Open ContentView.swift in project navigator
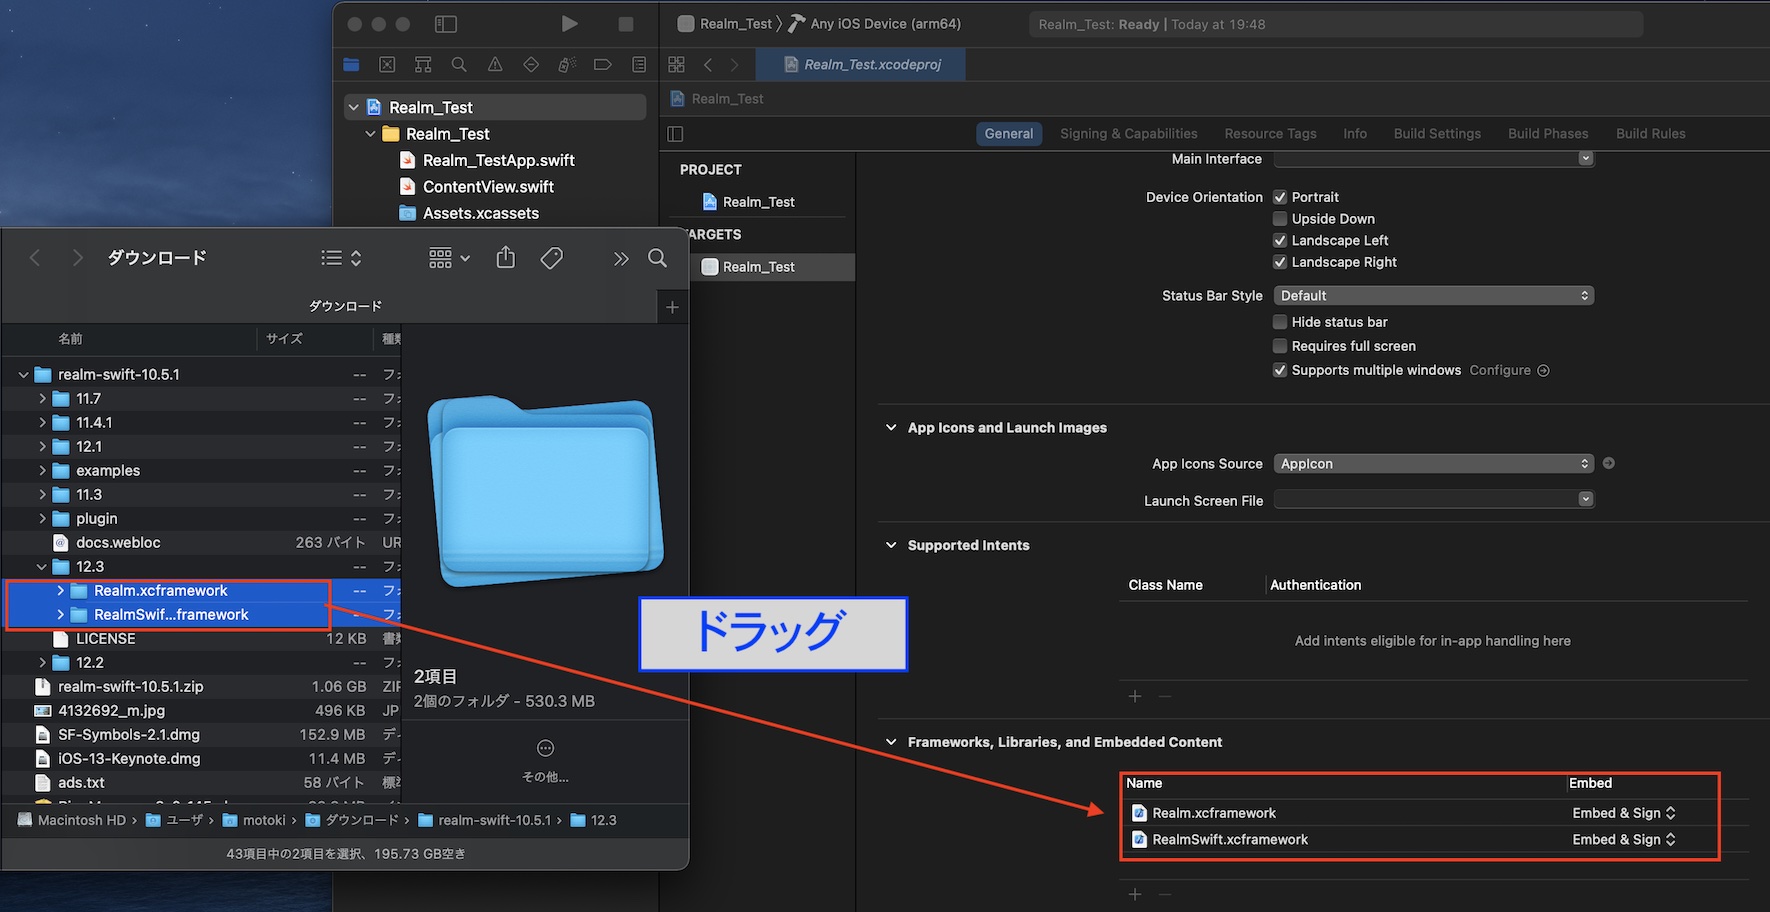Screen dimensions: 1770x912 [x=487, y=187]
